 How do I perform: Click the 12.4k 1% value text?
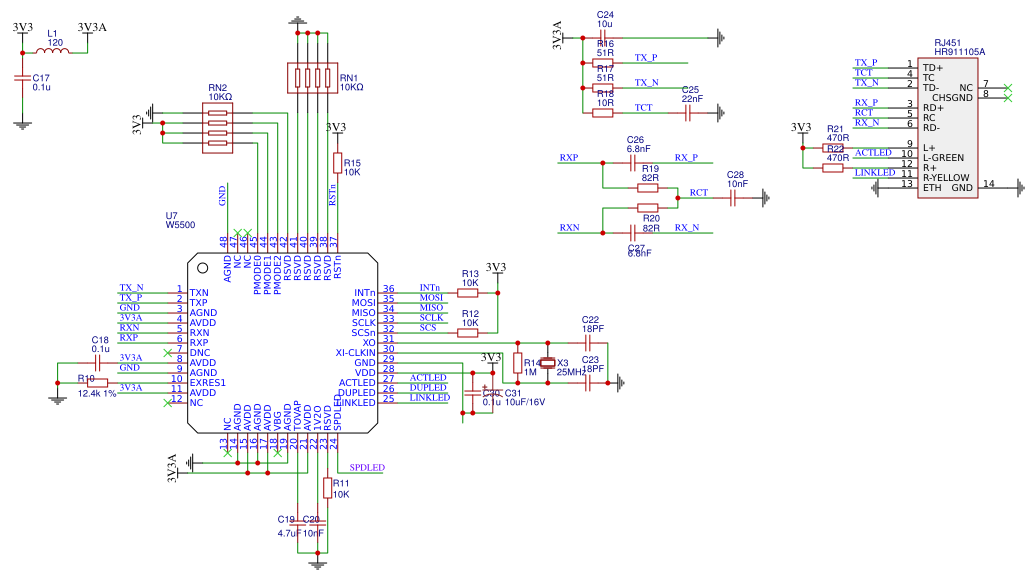97,394
